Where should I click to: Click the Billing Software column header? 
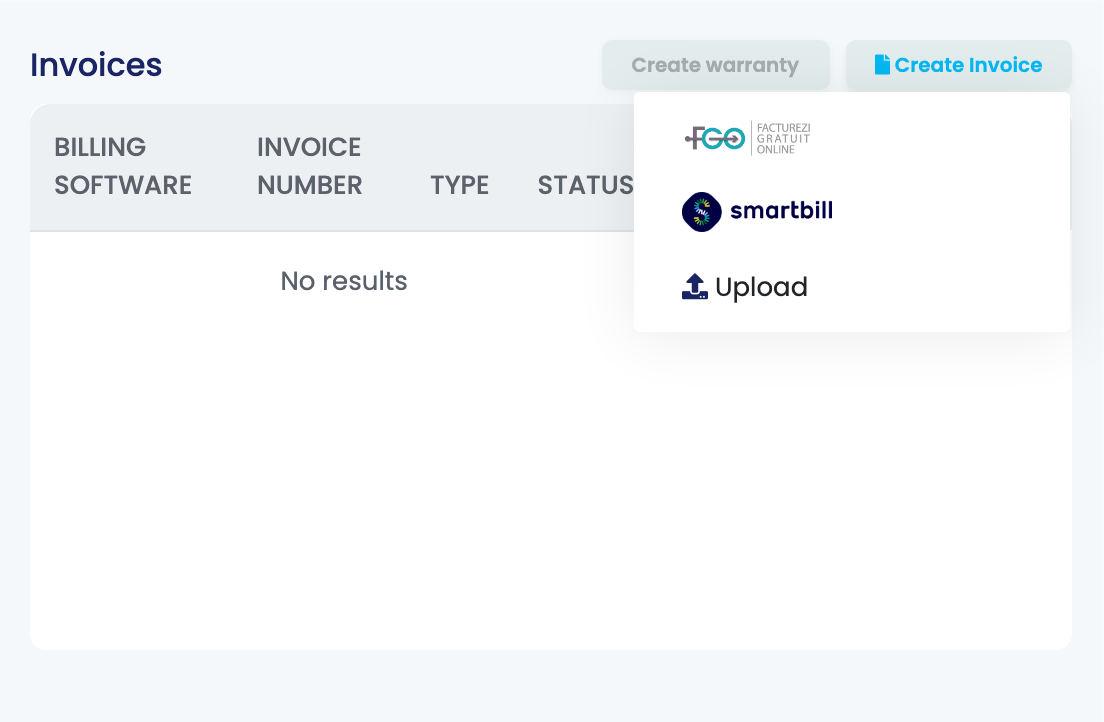click(123, 166)
